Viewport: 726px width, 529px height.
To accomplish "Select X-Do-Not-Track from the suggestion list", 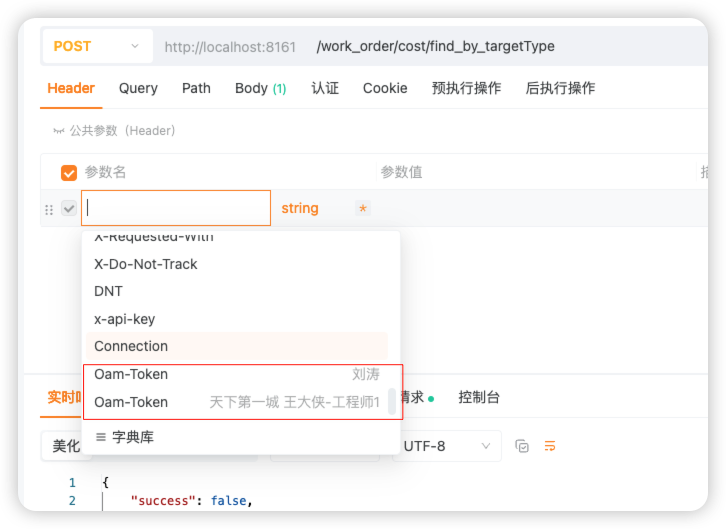I will point(236,264).
